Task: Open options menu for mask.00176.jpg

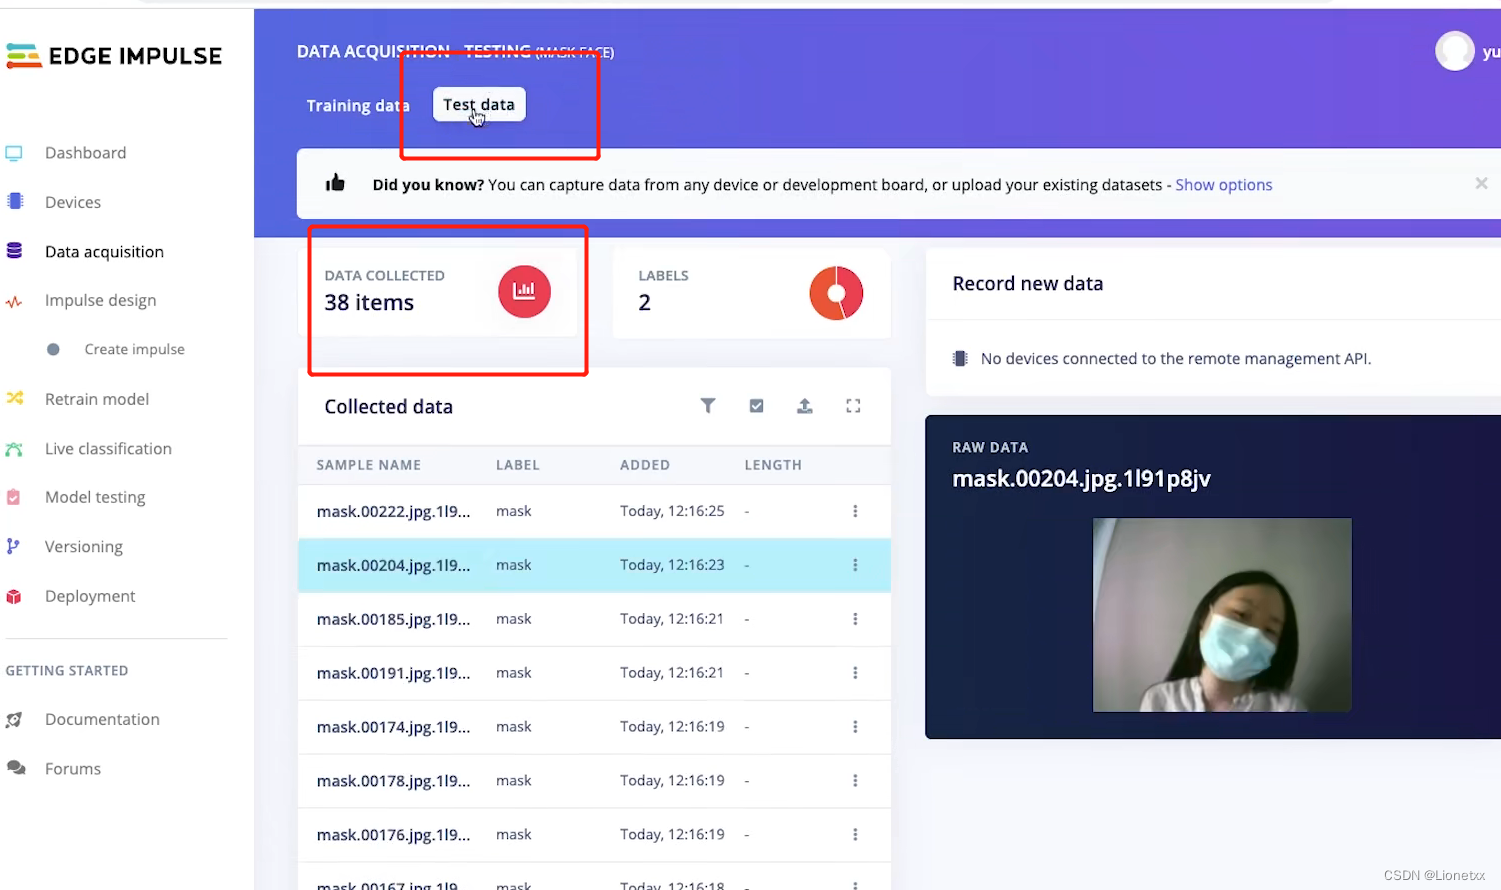Action: click(x=855, y=835)
